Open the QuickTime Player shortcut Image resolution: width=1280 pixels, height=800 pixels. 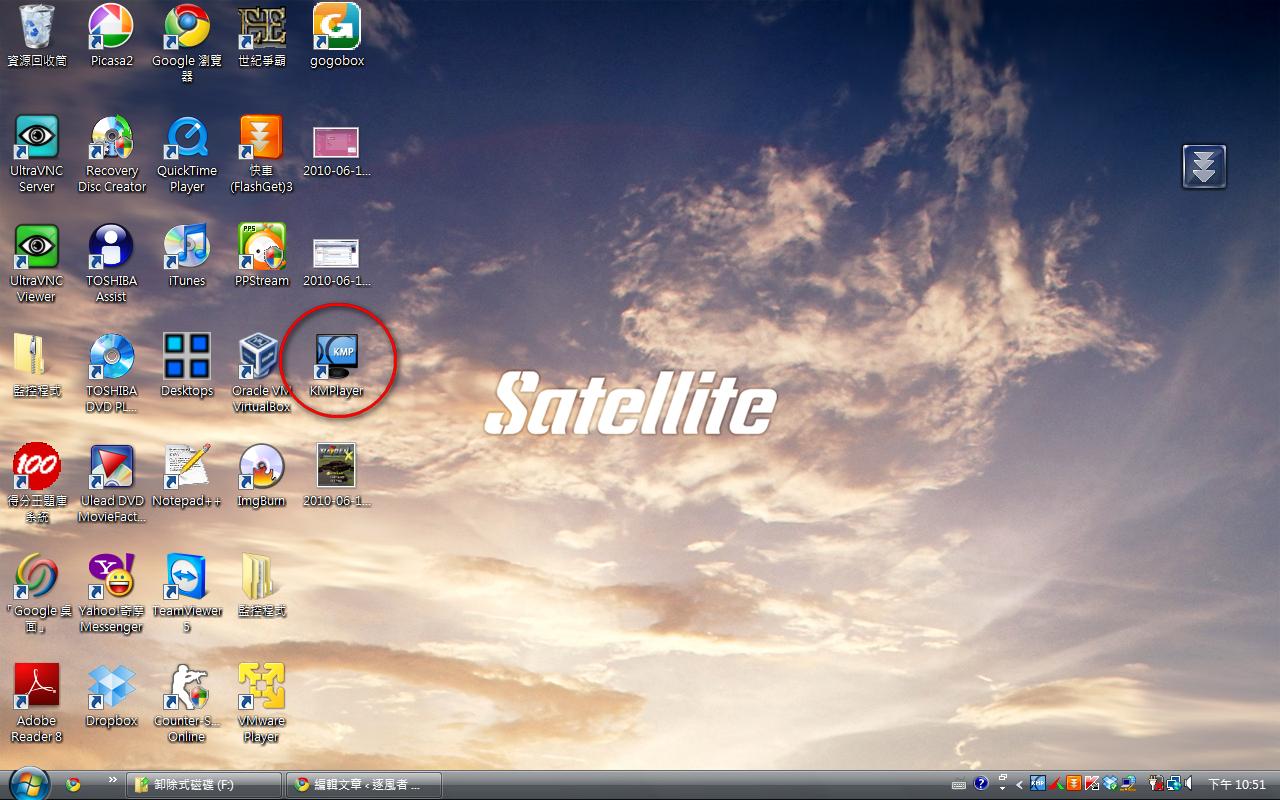click(186, 154)
